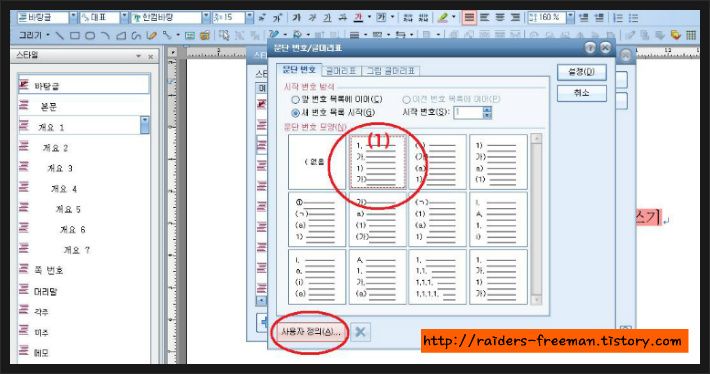Select 'start new number list' radio option (G)
This screenshot has width=710, height=374.
[x=296, y=113]
